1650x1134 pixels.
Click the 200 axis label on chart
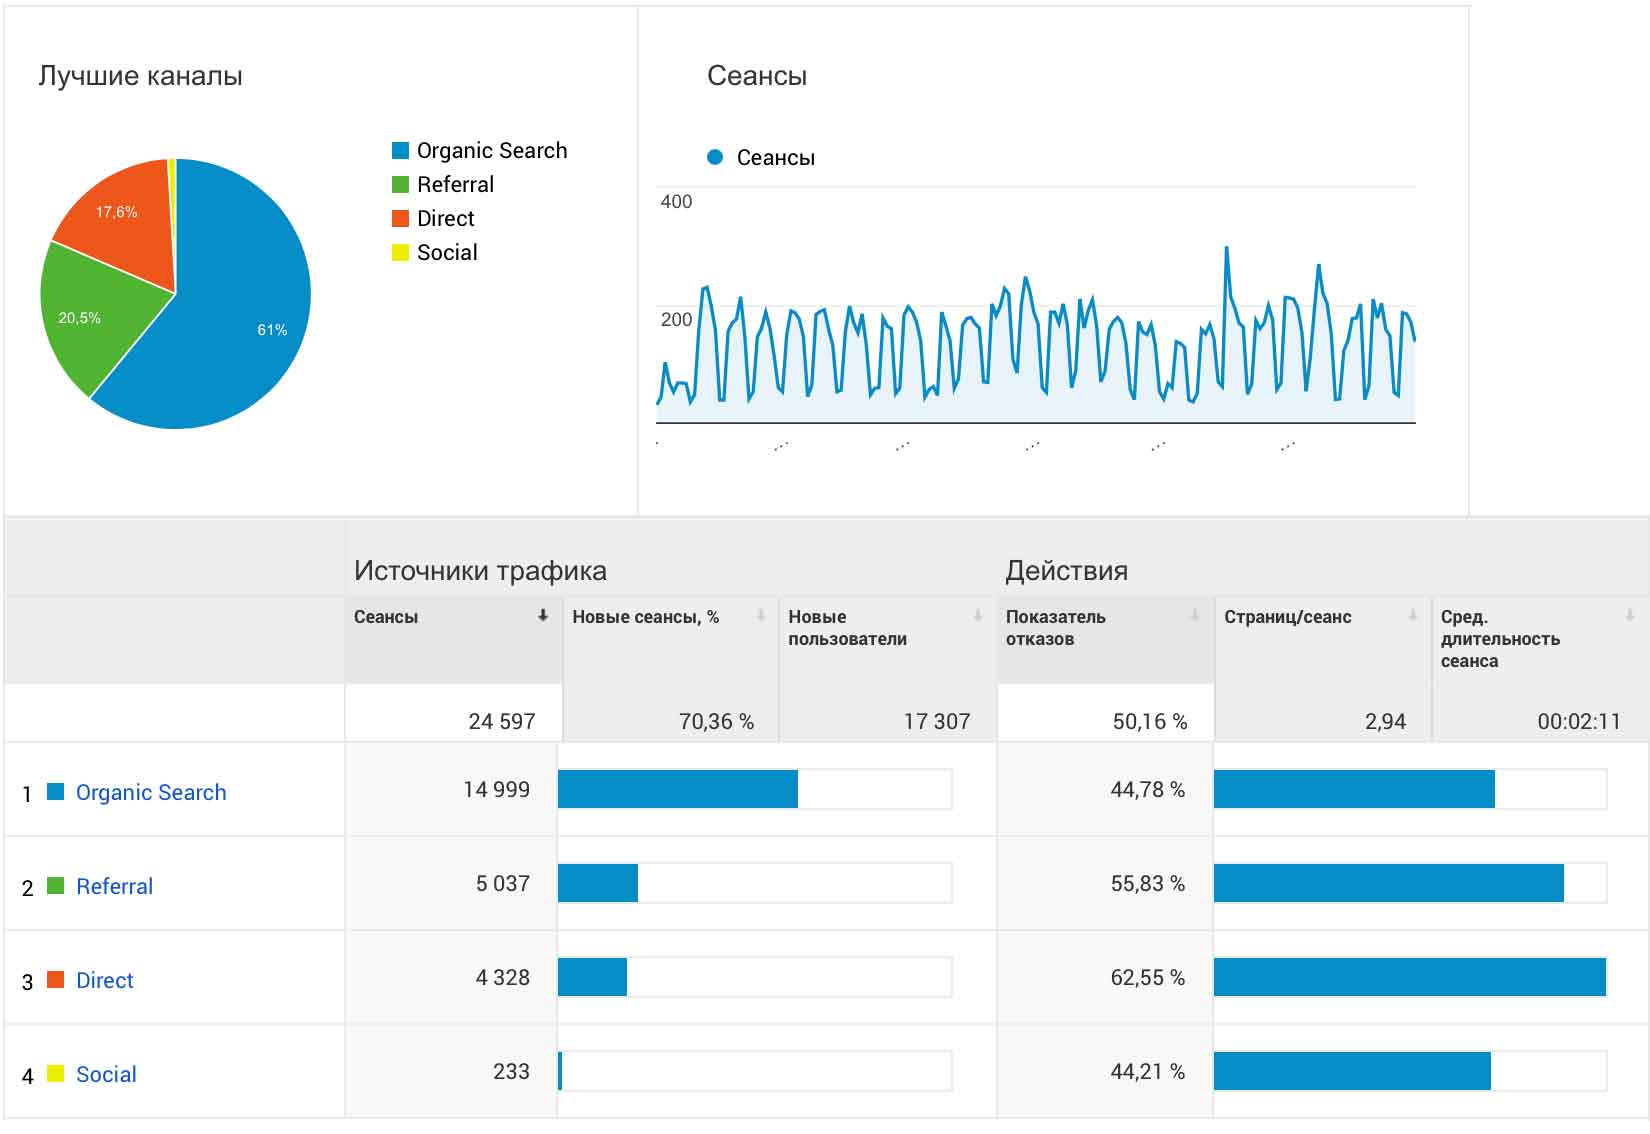[x=676, y=320]
